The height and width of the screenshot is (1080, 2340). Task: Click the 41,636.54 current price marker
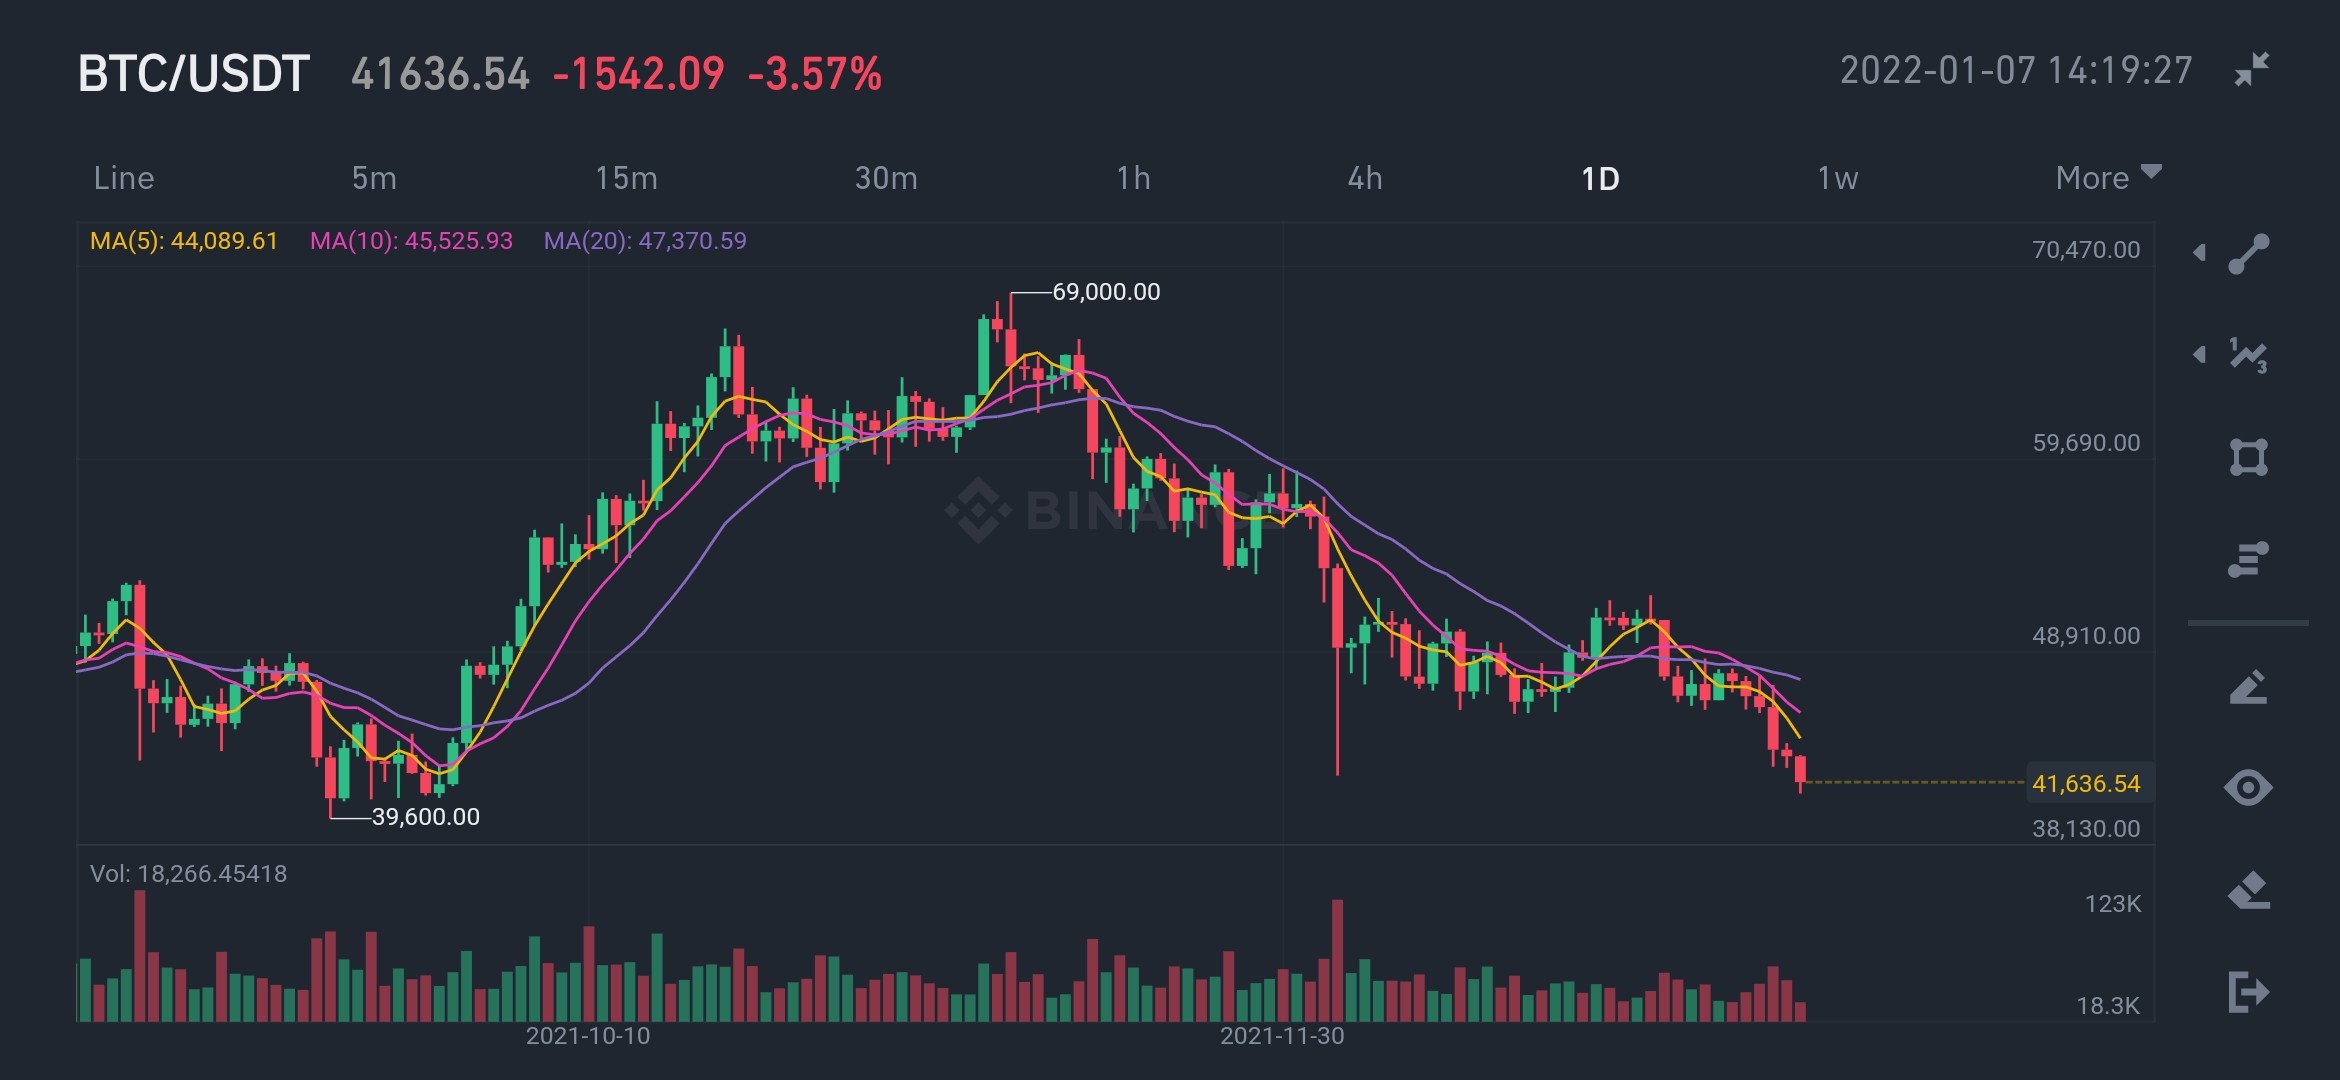point(2087,783)
